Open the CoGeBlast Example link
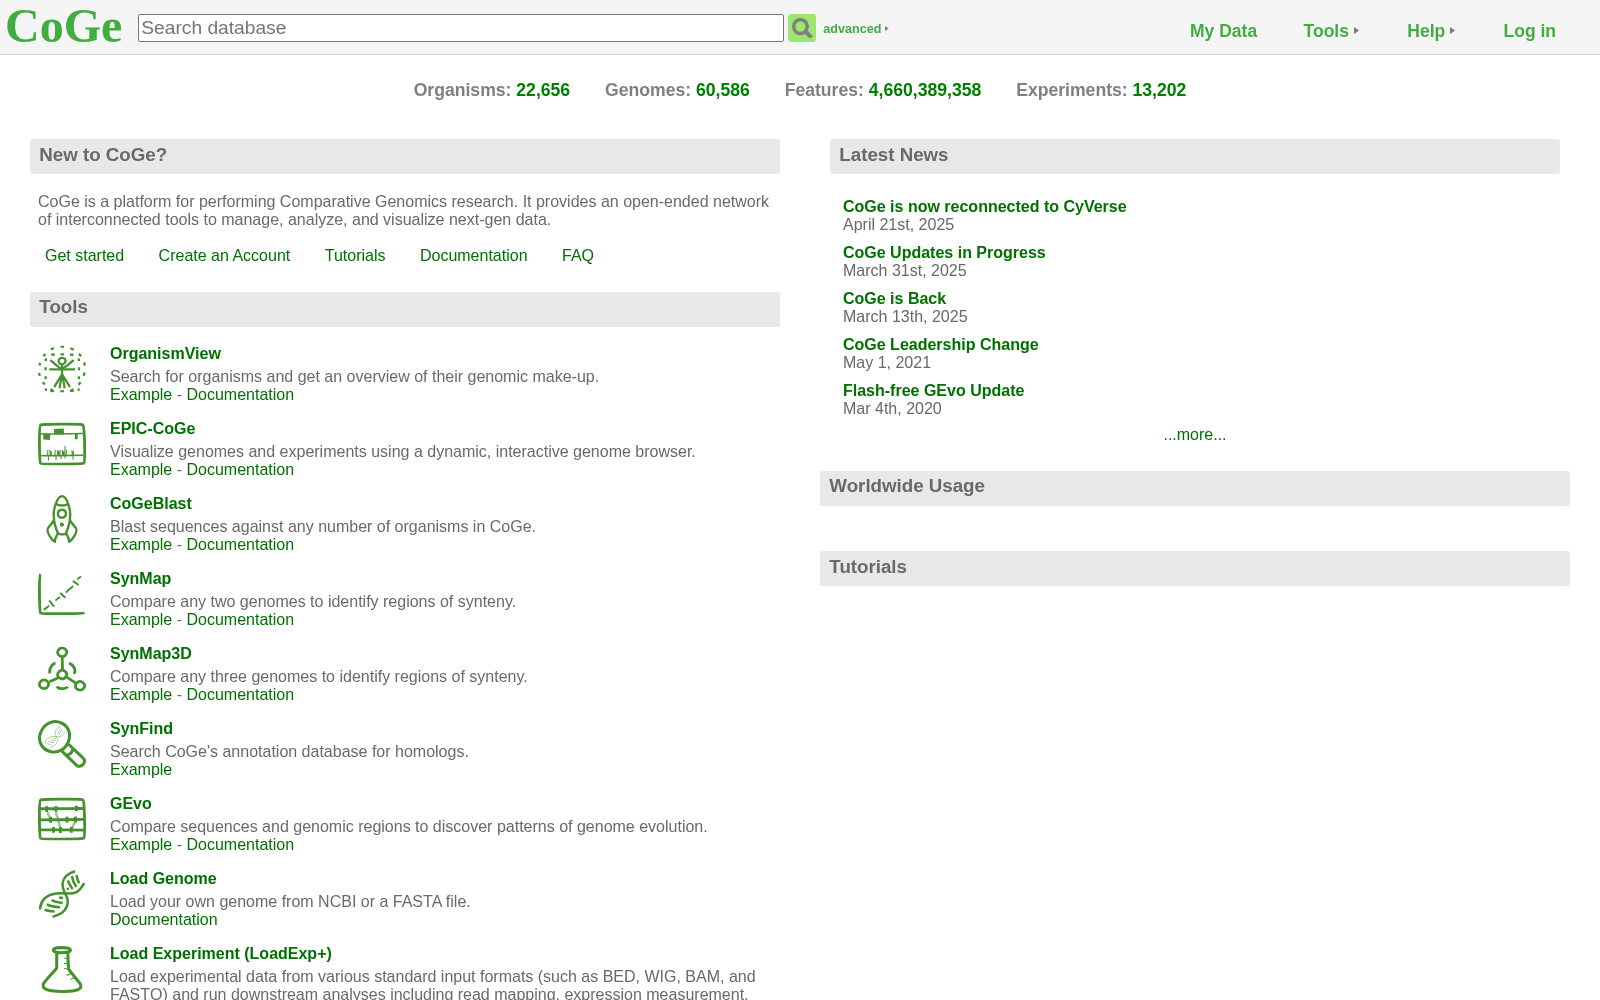Screen dimensions: 1600x1000 pos(141,545)
